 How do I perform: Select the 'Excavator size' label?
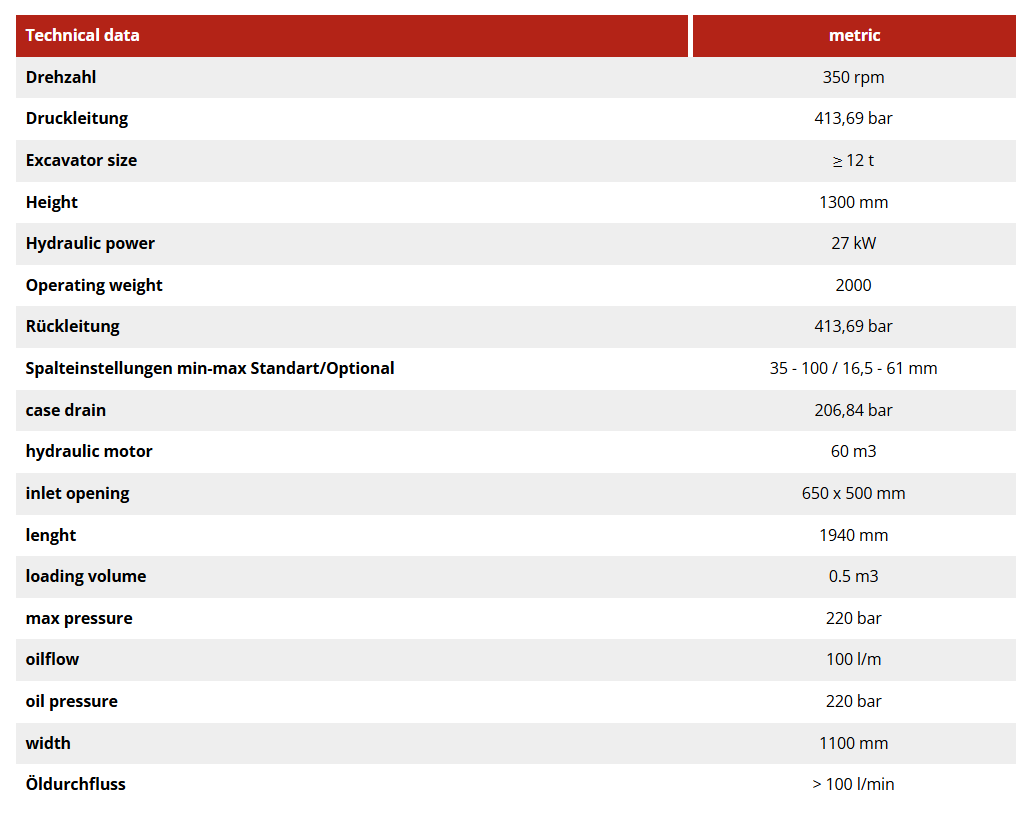click(81, 160)
